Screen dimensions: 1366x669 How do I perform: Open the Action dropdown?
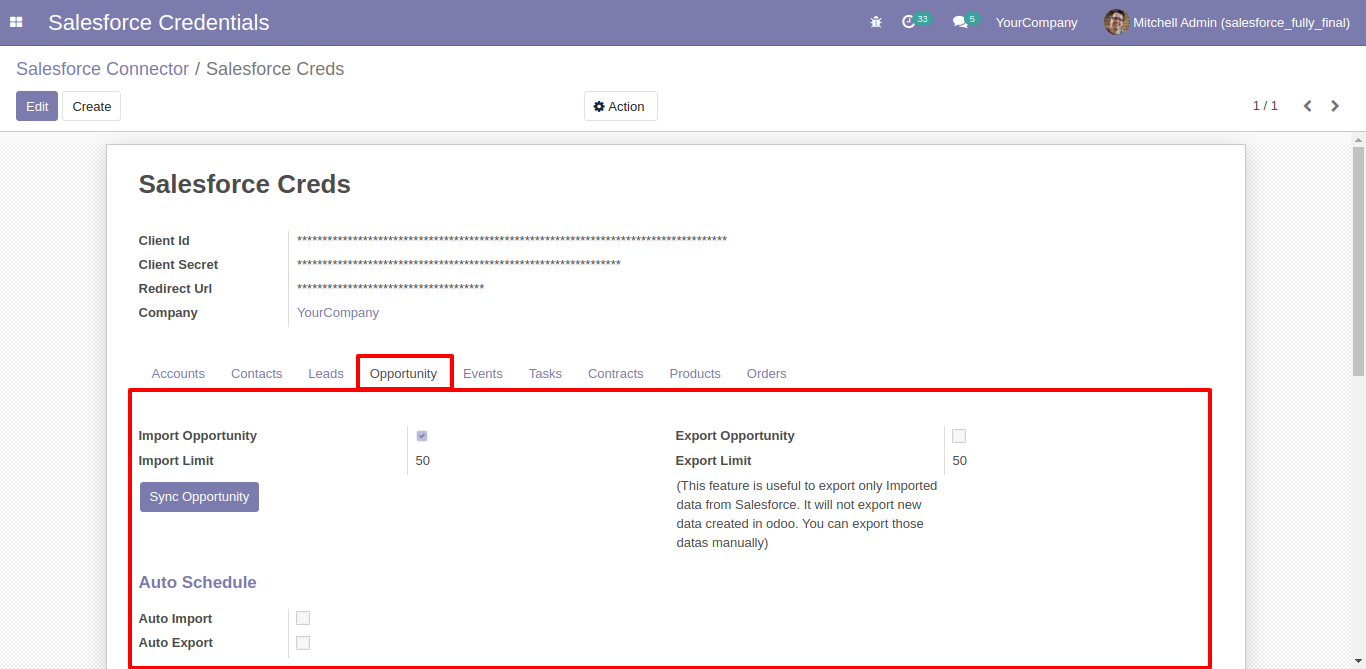pos(620,106)
